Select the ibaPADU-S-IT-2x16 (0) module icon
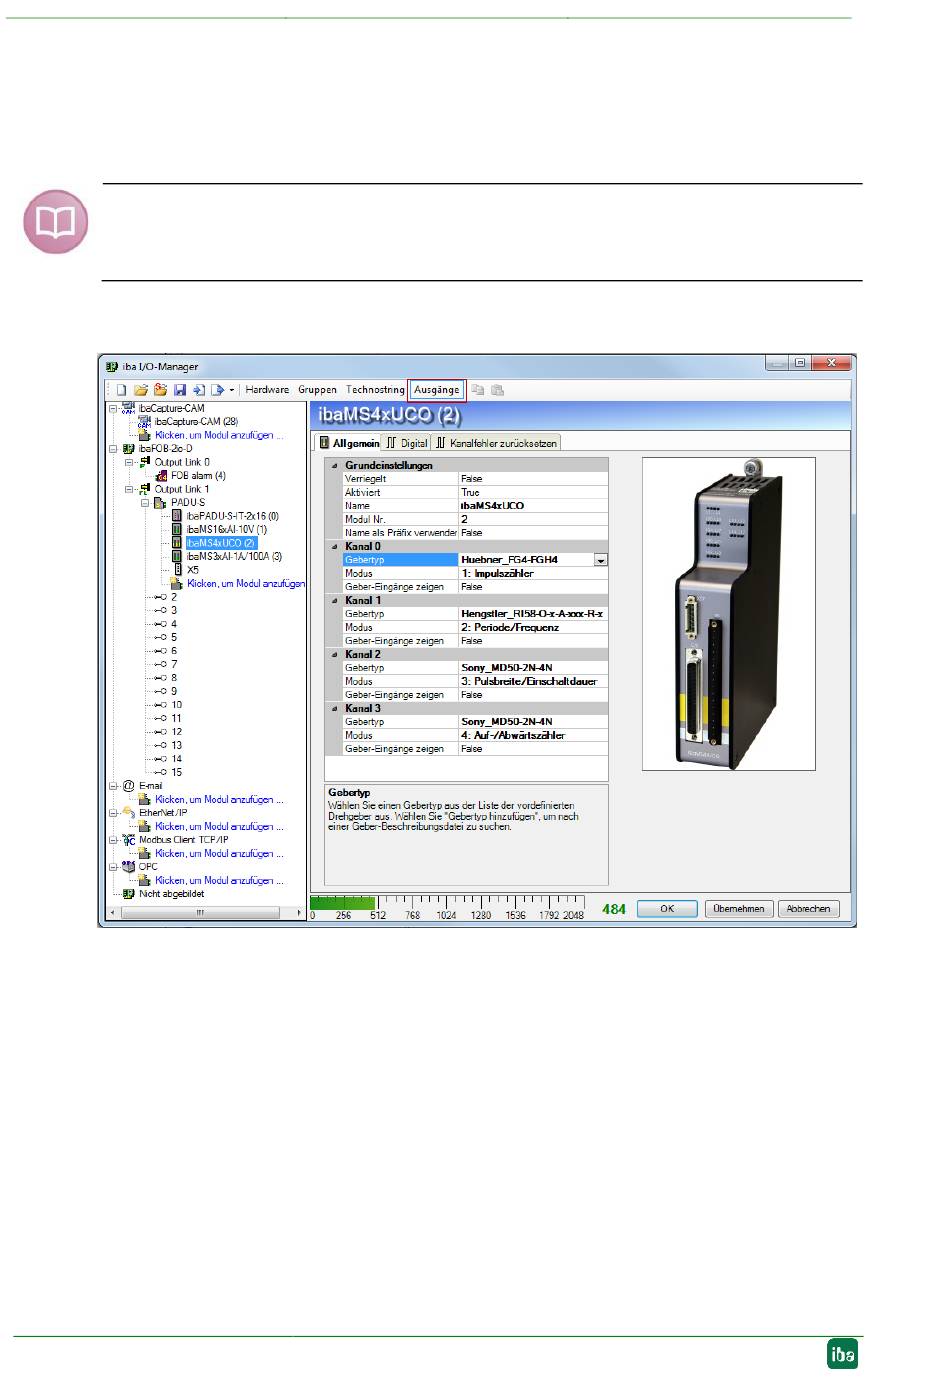Viewport: 950px width, 1386px height. click(177, 517)
